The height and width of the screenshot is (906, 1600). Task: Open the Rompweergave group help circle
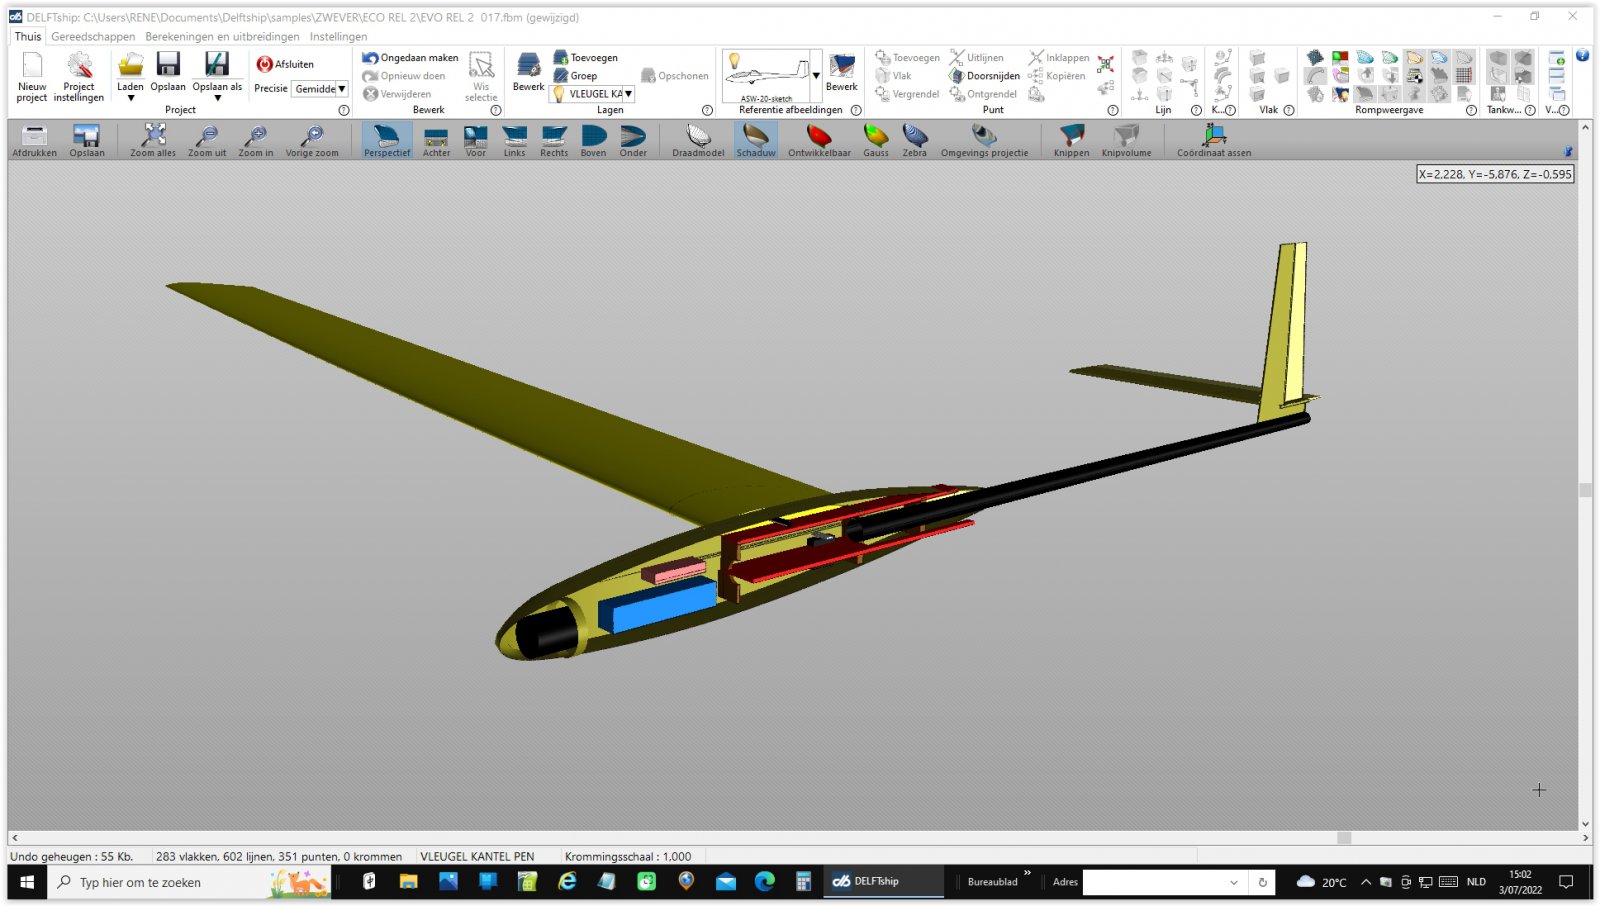(1471, 111)
